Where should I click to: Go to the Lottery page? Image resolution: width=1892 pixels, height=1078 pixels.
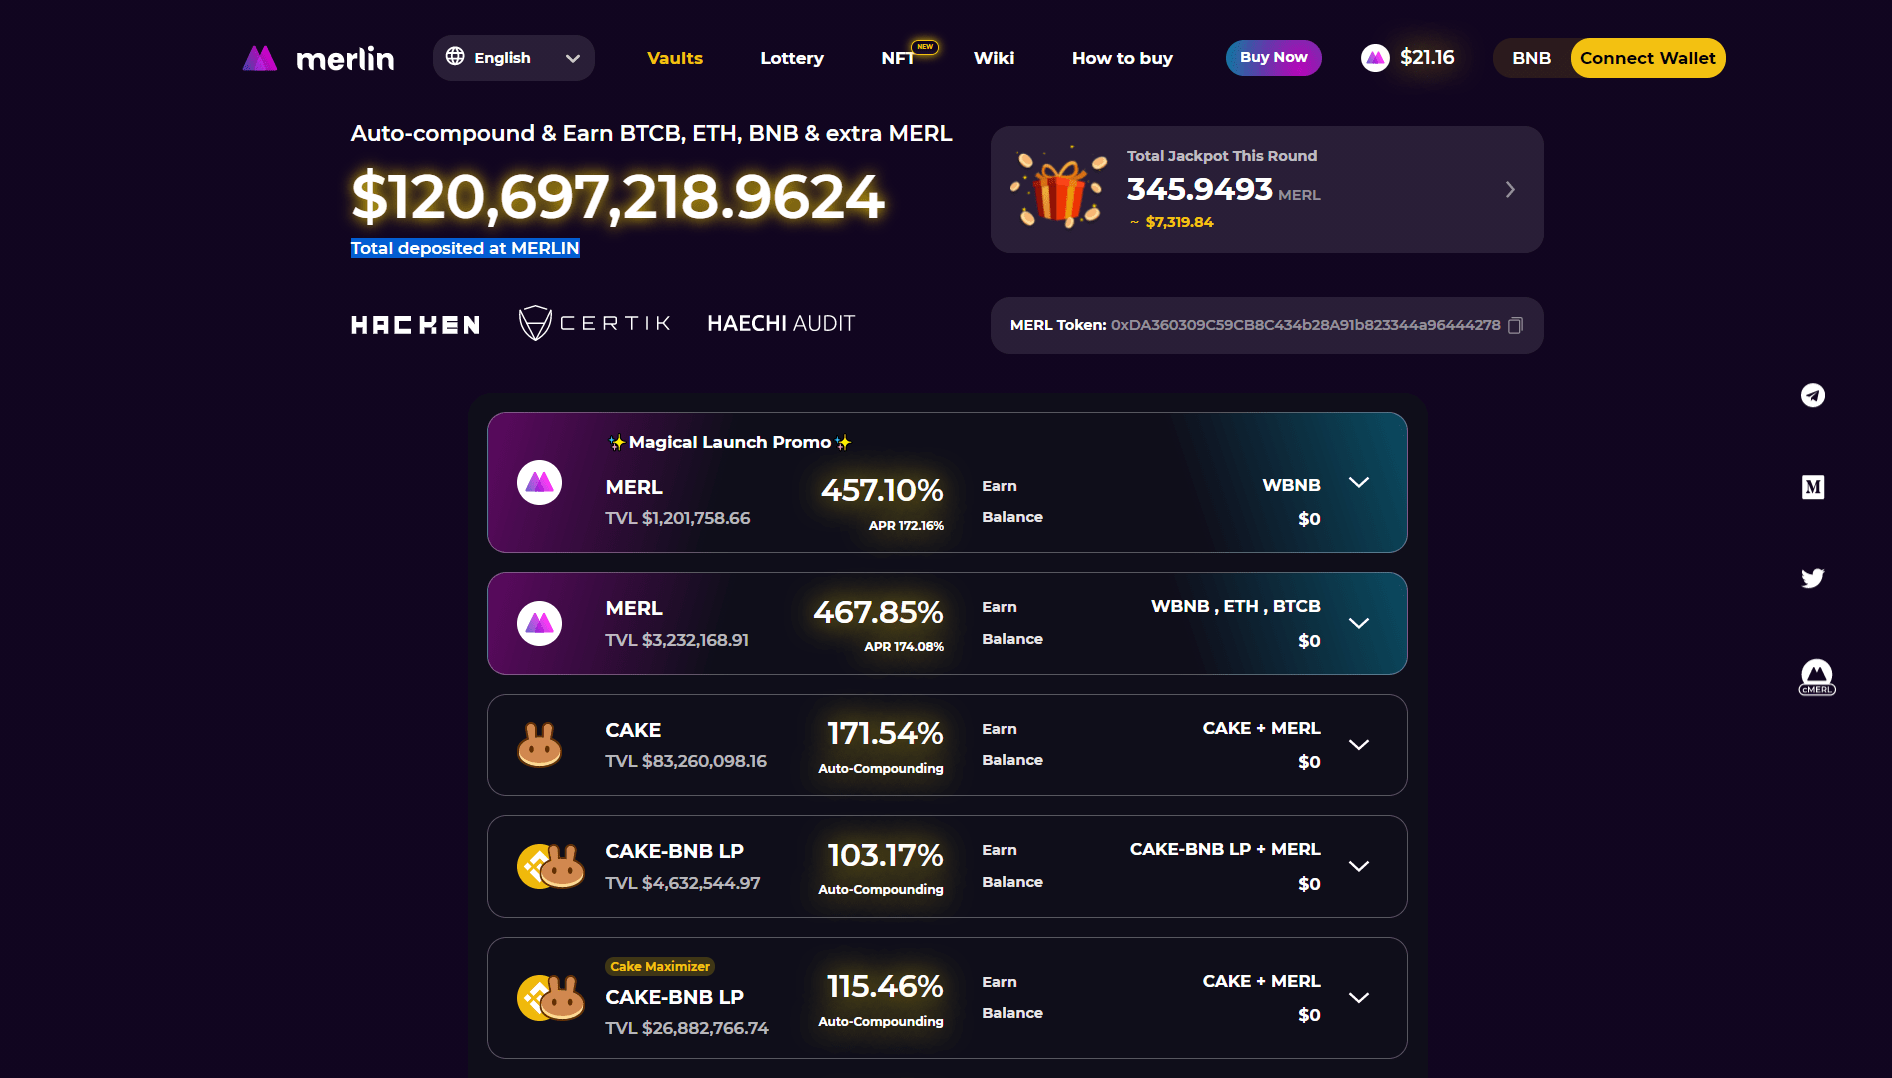click(791, 58)
